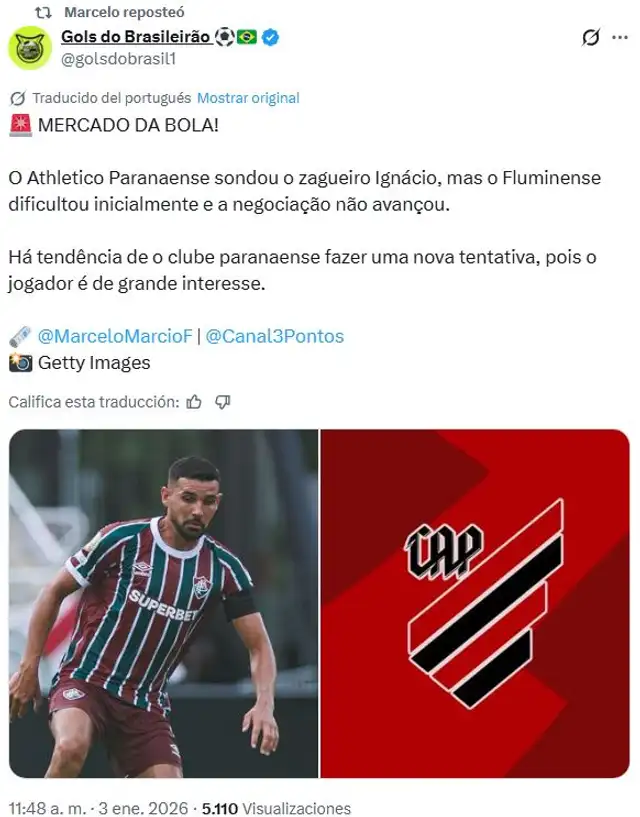Click the Traducido del portugués text

(x=112, y=98)
